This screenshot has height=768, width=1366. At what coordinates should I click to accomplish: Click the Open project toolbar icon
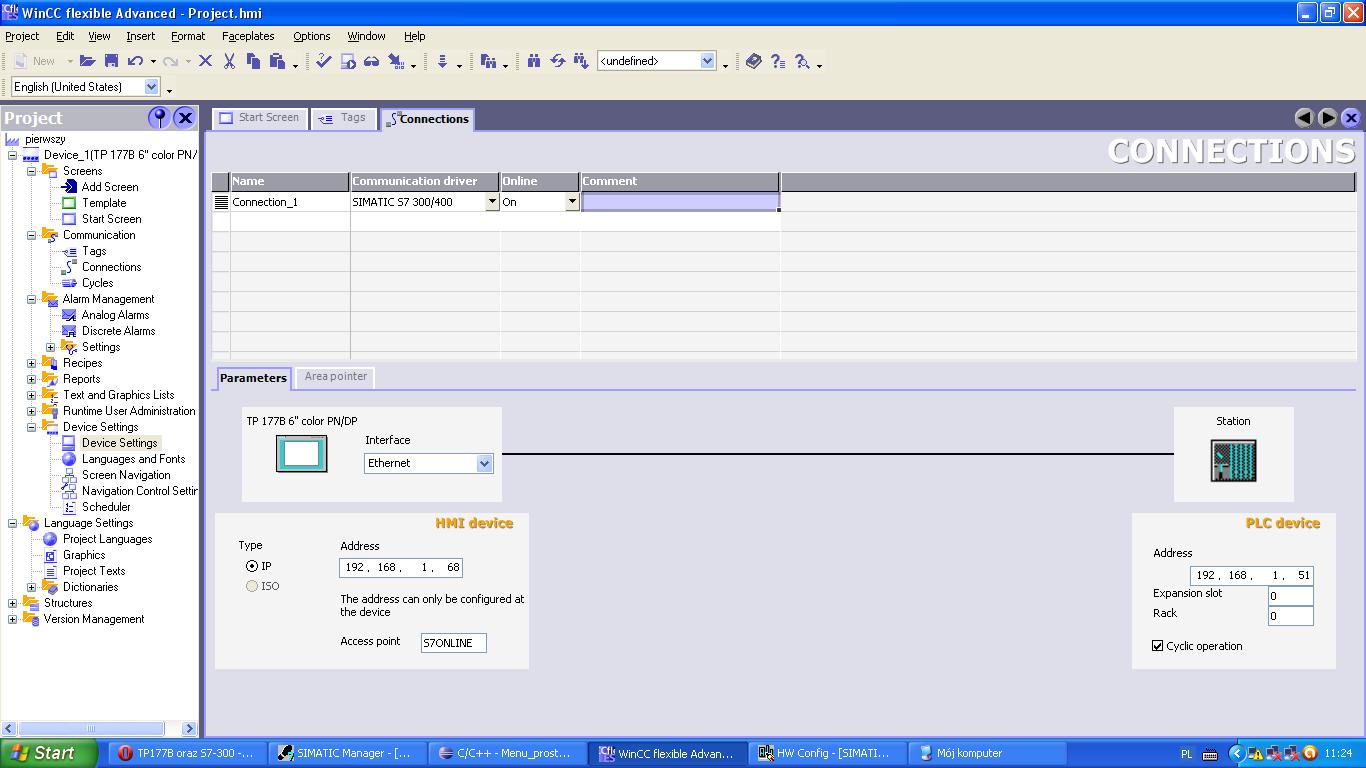point(87,61)
